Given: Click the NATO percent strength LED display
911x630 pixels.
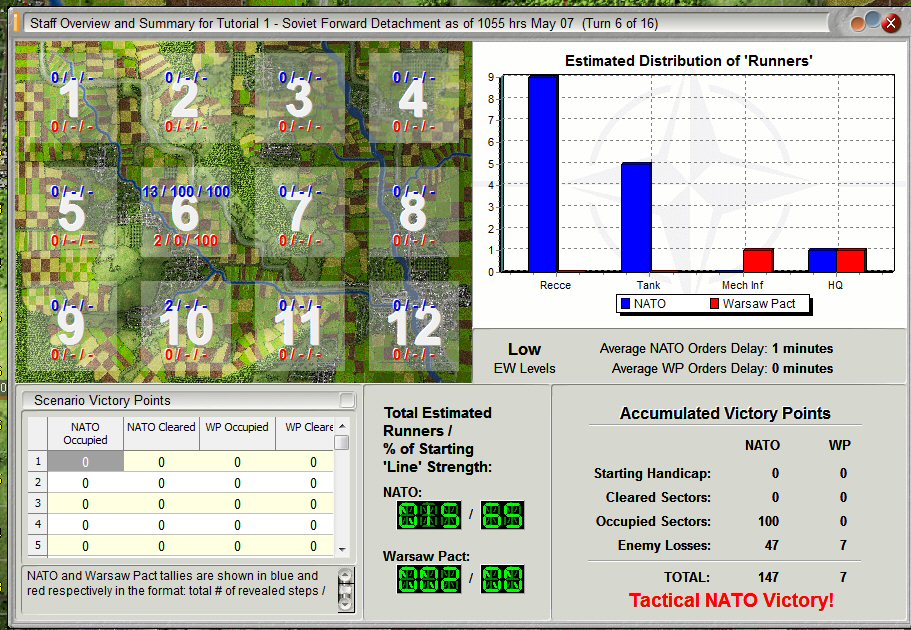Looking at the screenshot, I should (x=503, y=515).
